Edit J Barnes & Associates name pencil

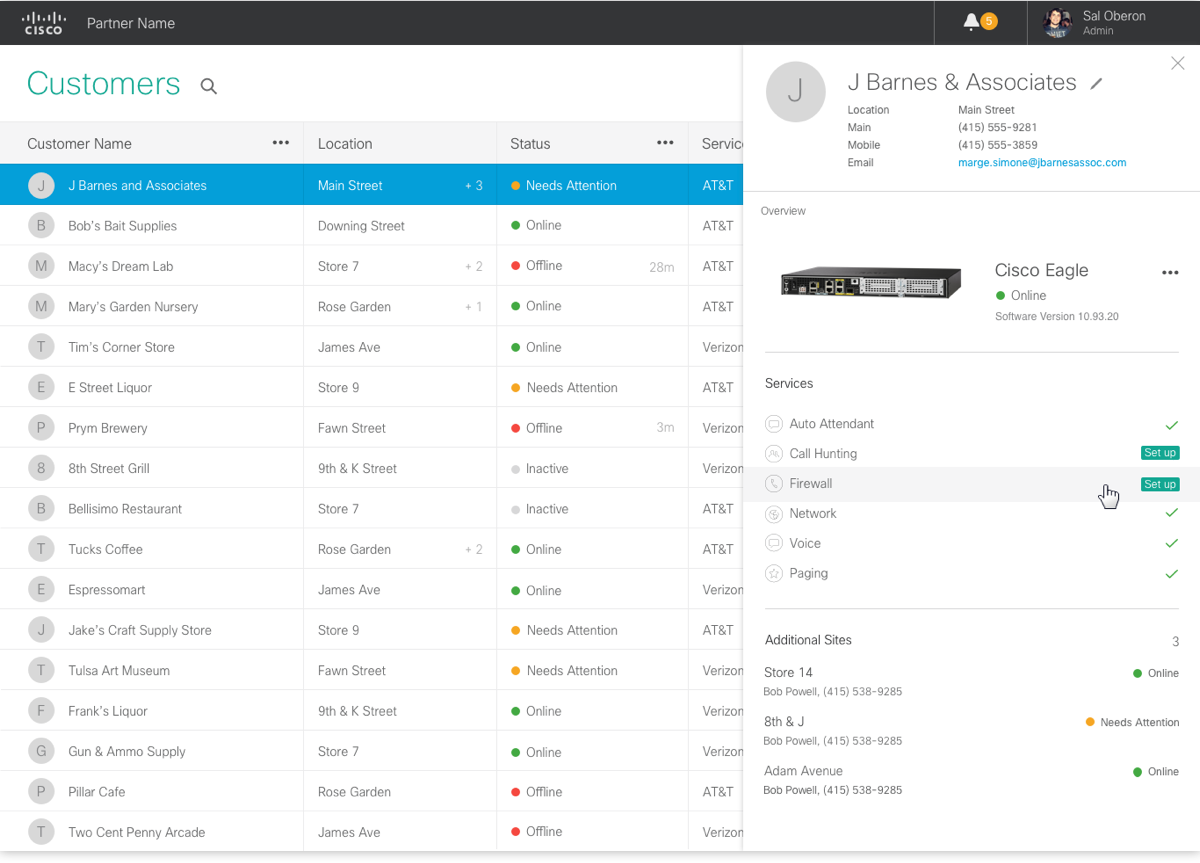pyautogui.click(x=1096, y=84)
